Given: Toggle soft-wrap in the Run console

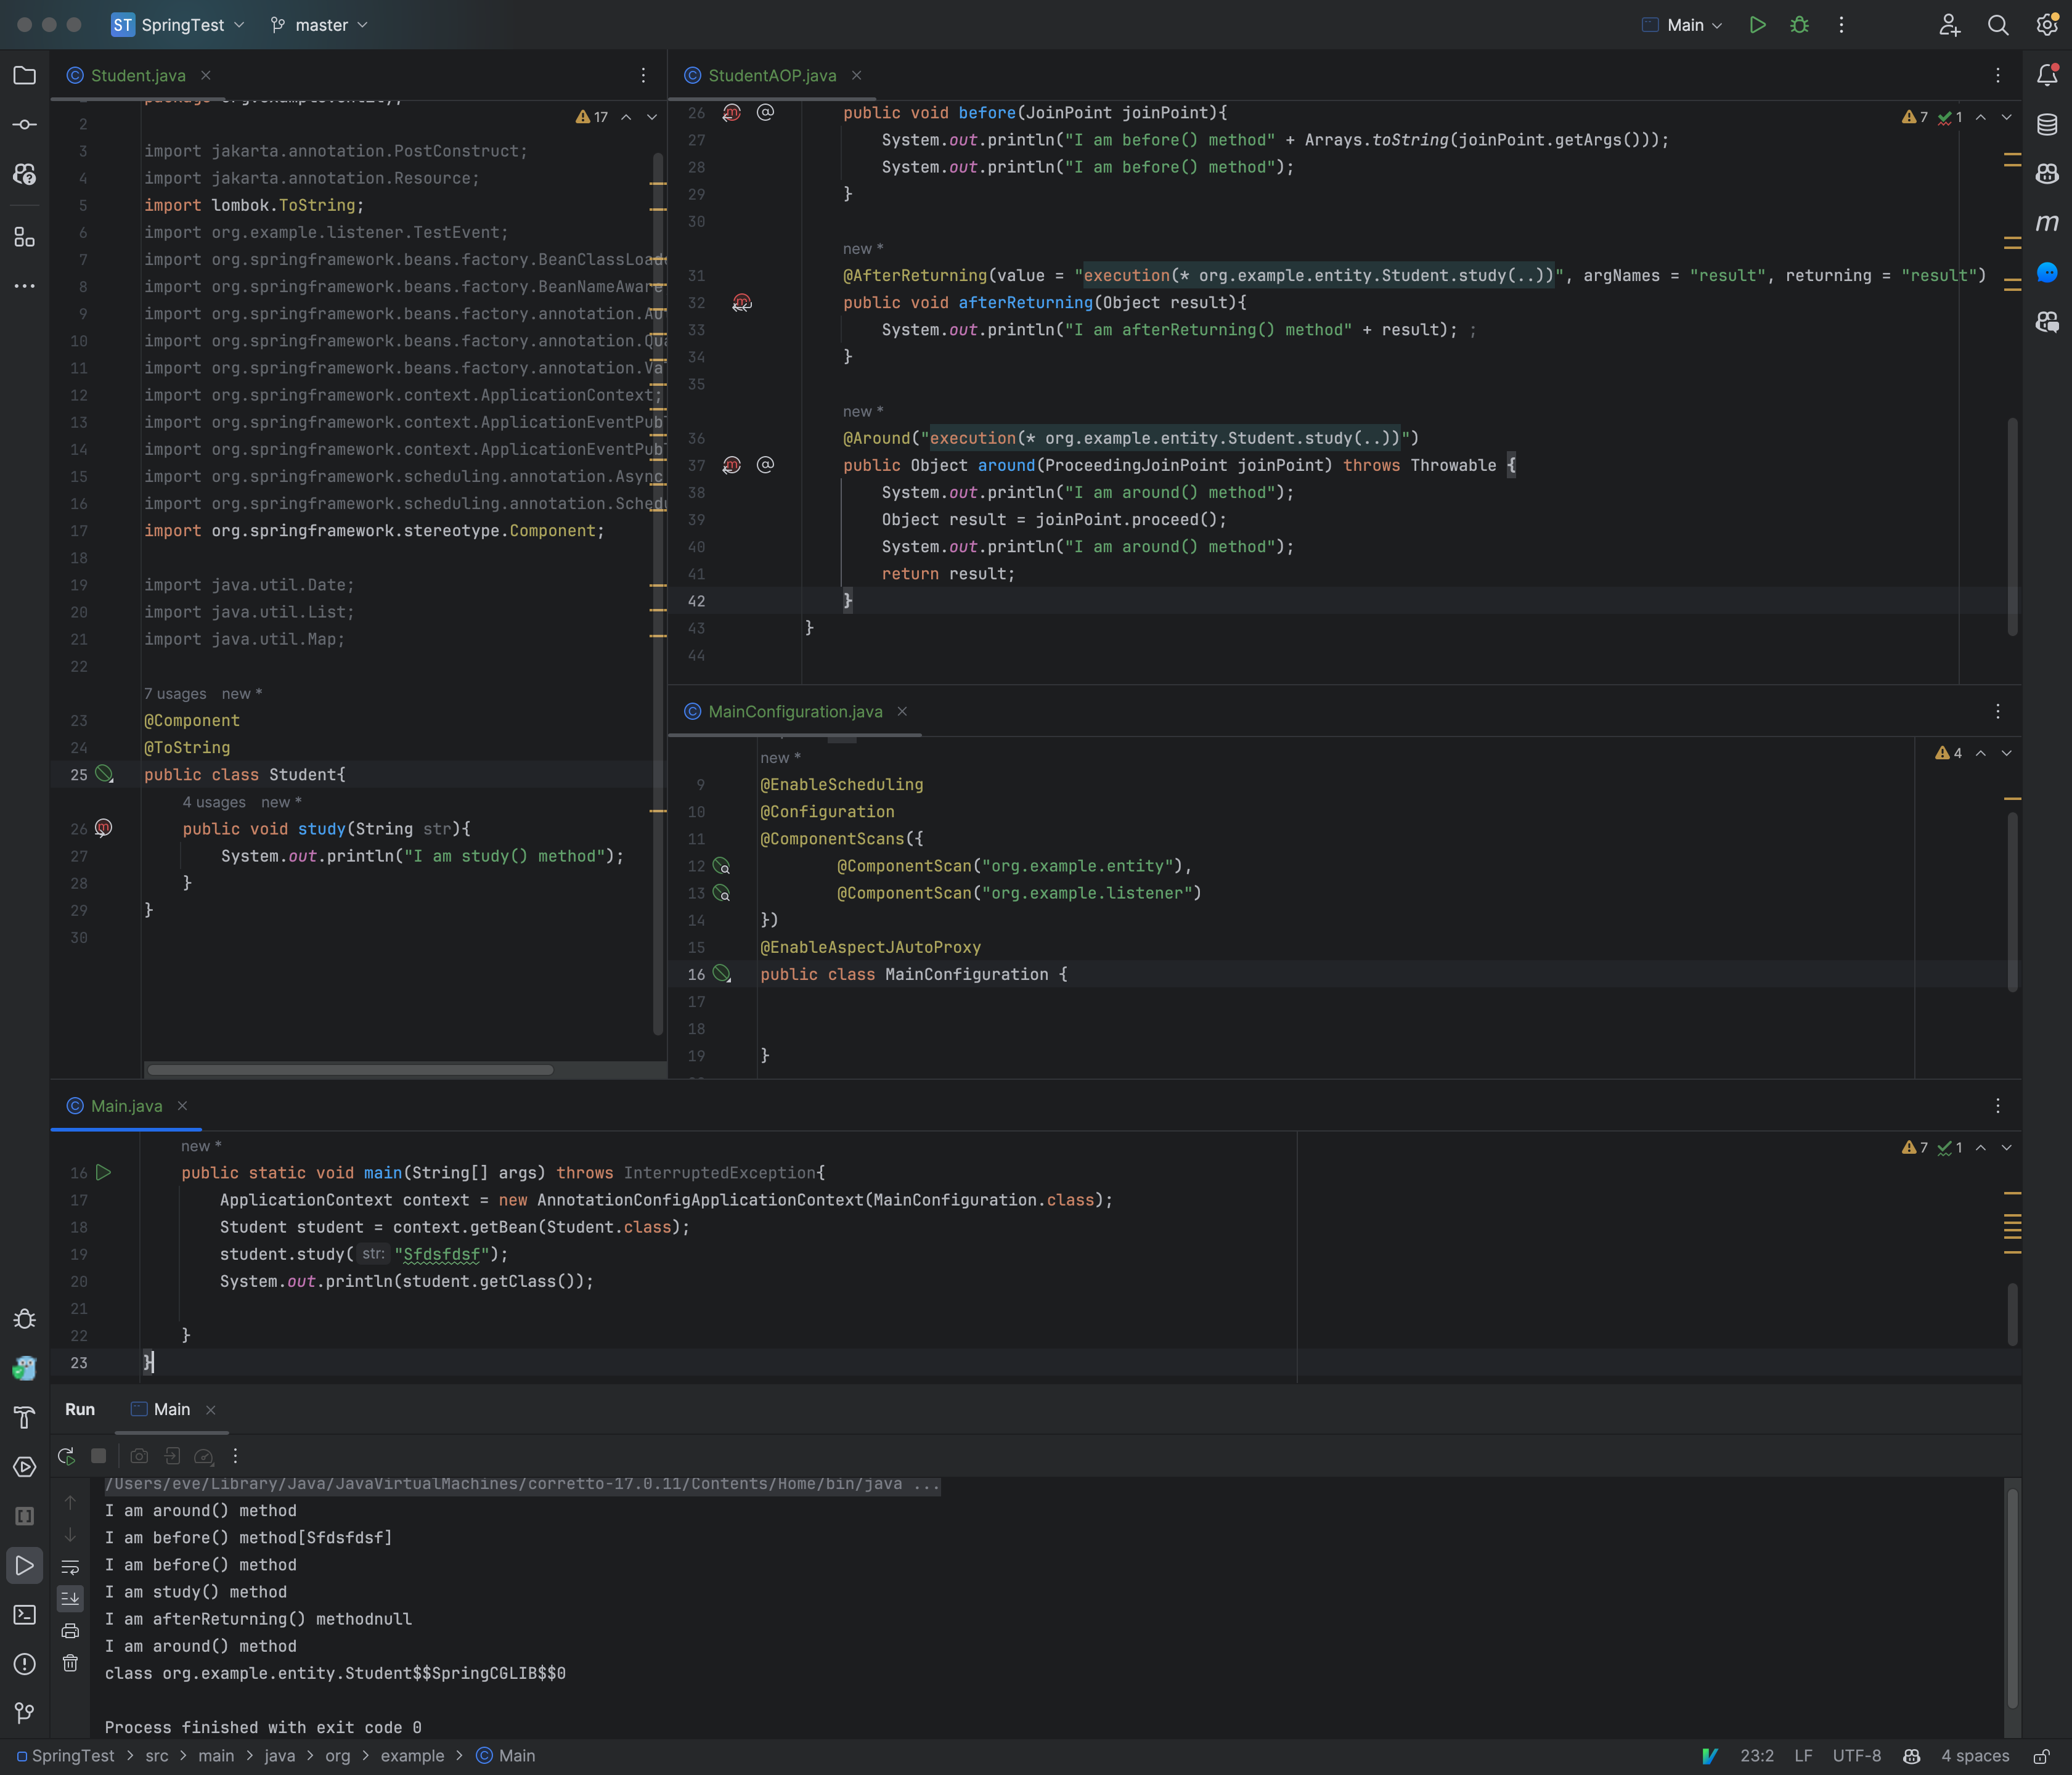Looking at the screenshot, I should point(70,1566).
